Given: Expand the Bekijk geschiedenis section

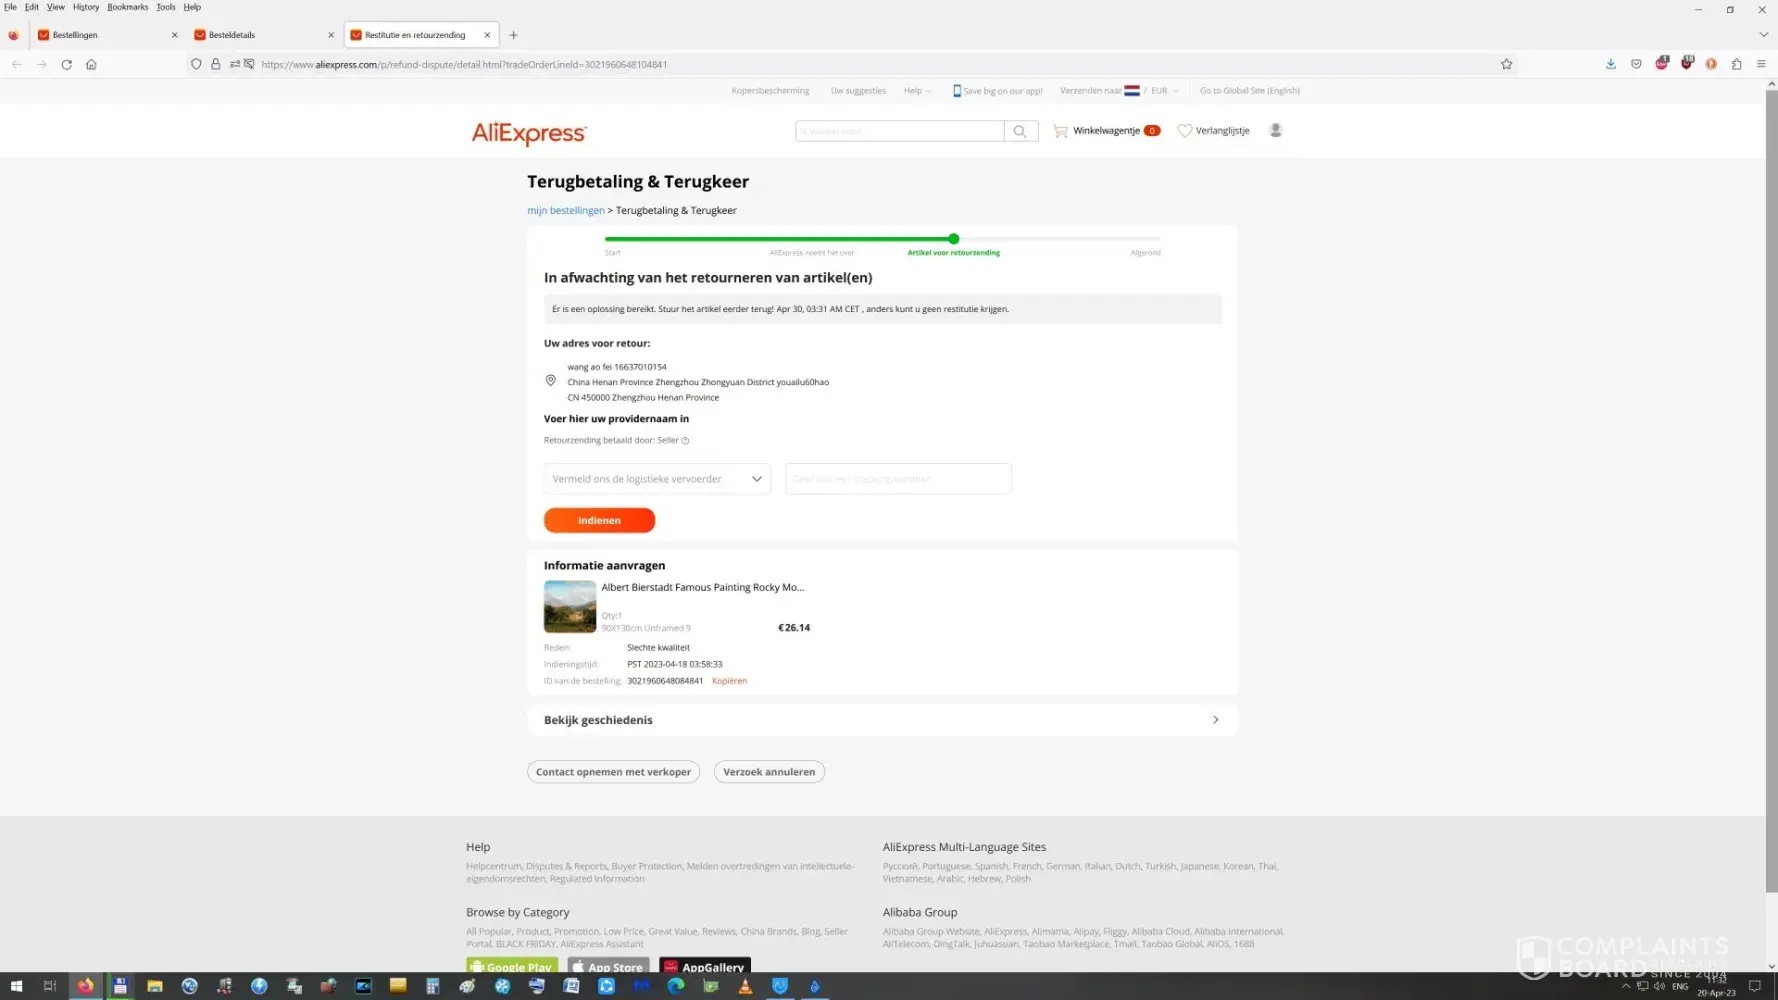Looking at the screenshot, I should [882, 720].
